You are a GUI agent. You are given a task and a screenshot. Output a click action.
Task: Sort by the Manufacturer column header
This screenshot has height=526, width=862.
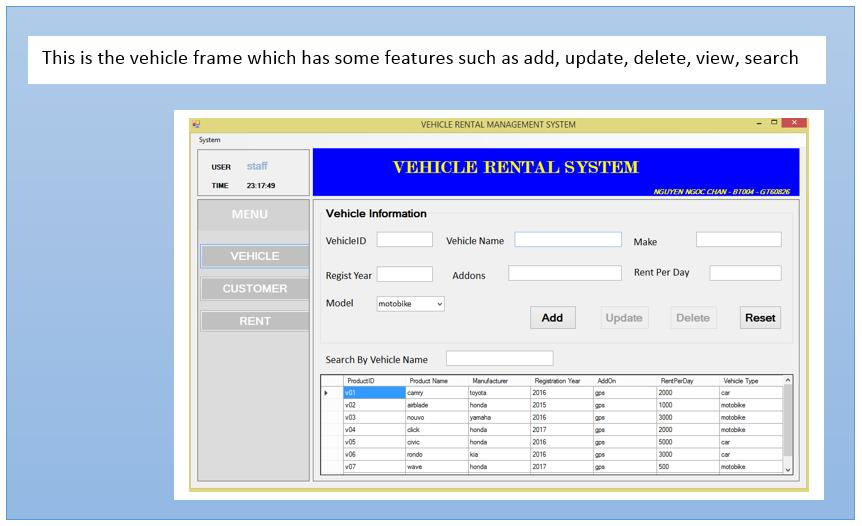tap(490, 381)
